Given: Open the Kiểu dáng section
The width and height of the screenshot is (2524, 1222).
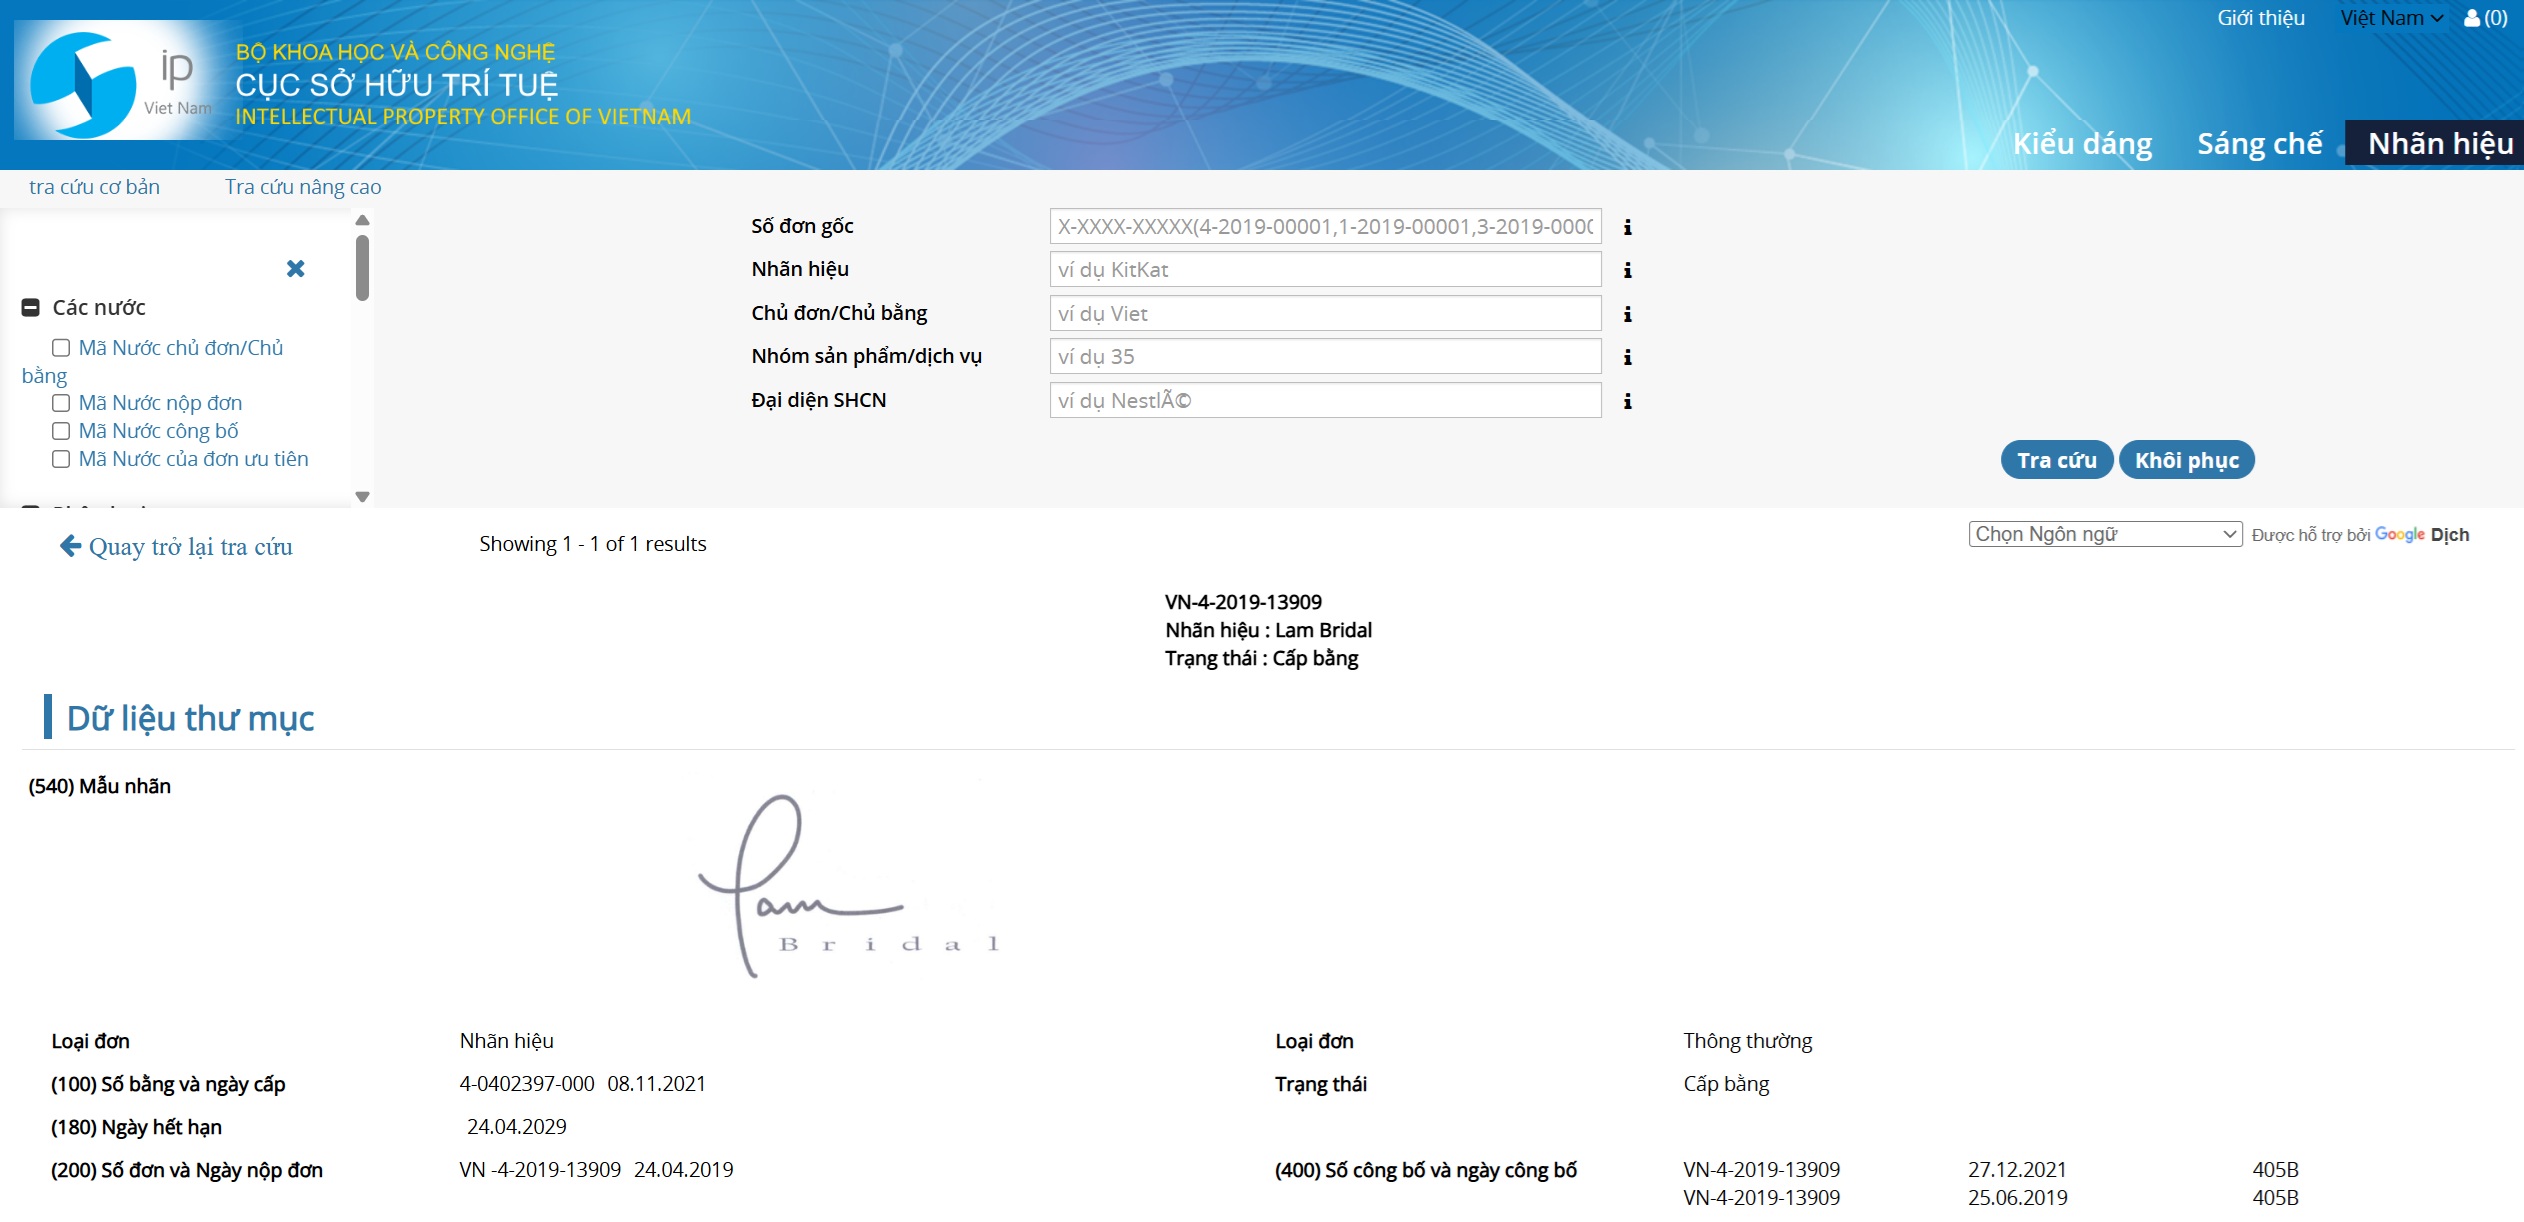Looking at the screenshot, I should coord(2082,144).
